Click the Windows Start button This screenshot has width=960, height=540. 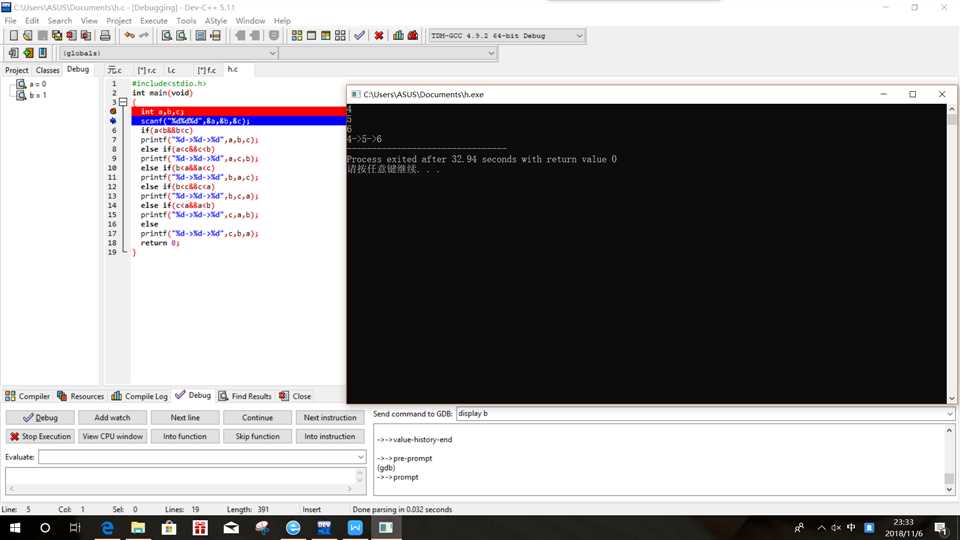click(x=15, y=528)
